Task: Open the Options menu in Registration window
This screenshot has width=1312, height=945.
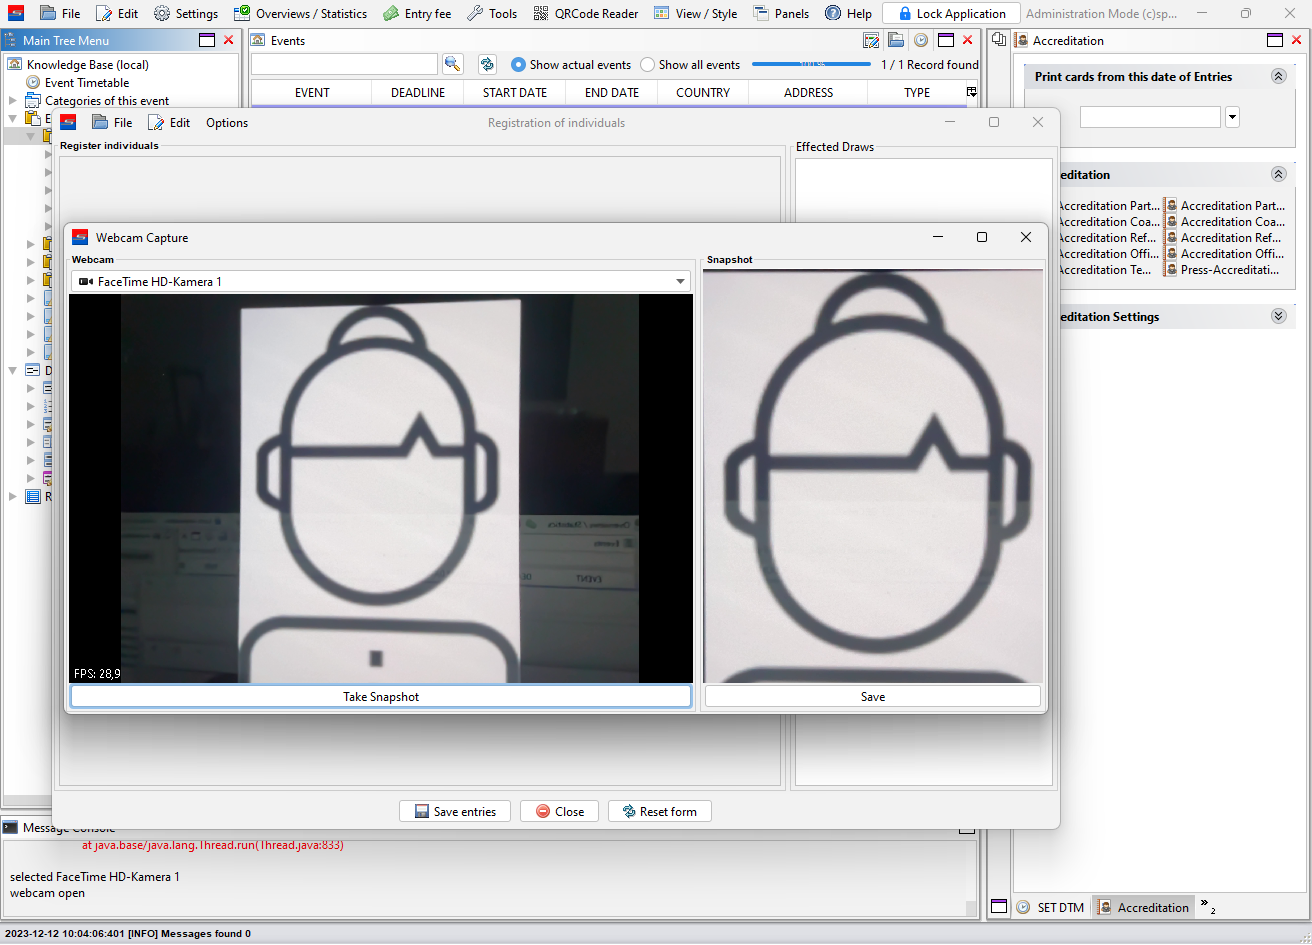Action: pos(227,123)
